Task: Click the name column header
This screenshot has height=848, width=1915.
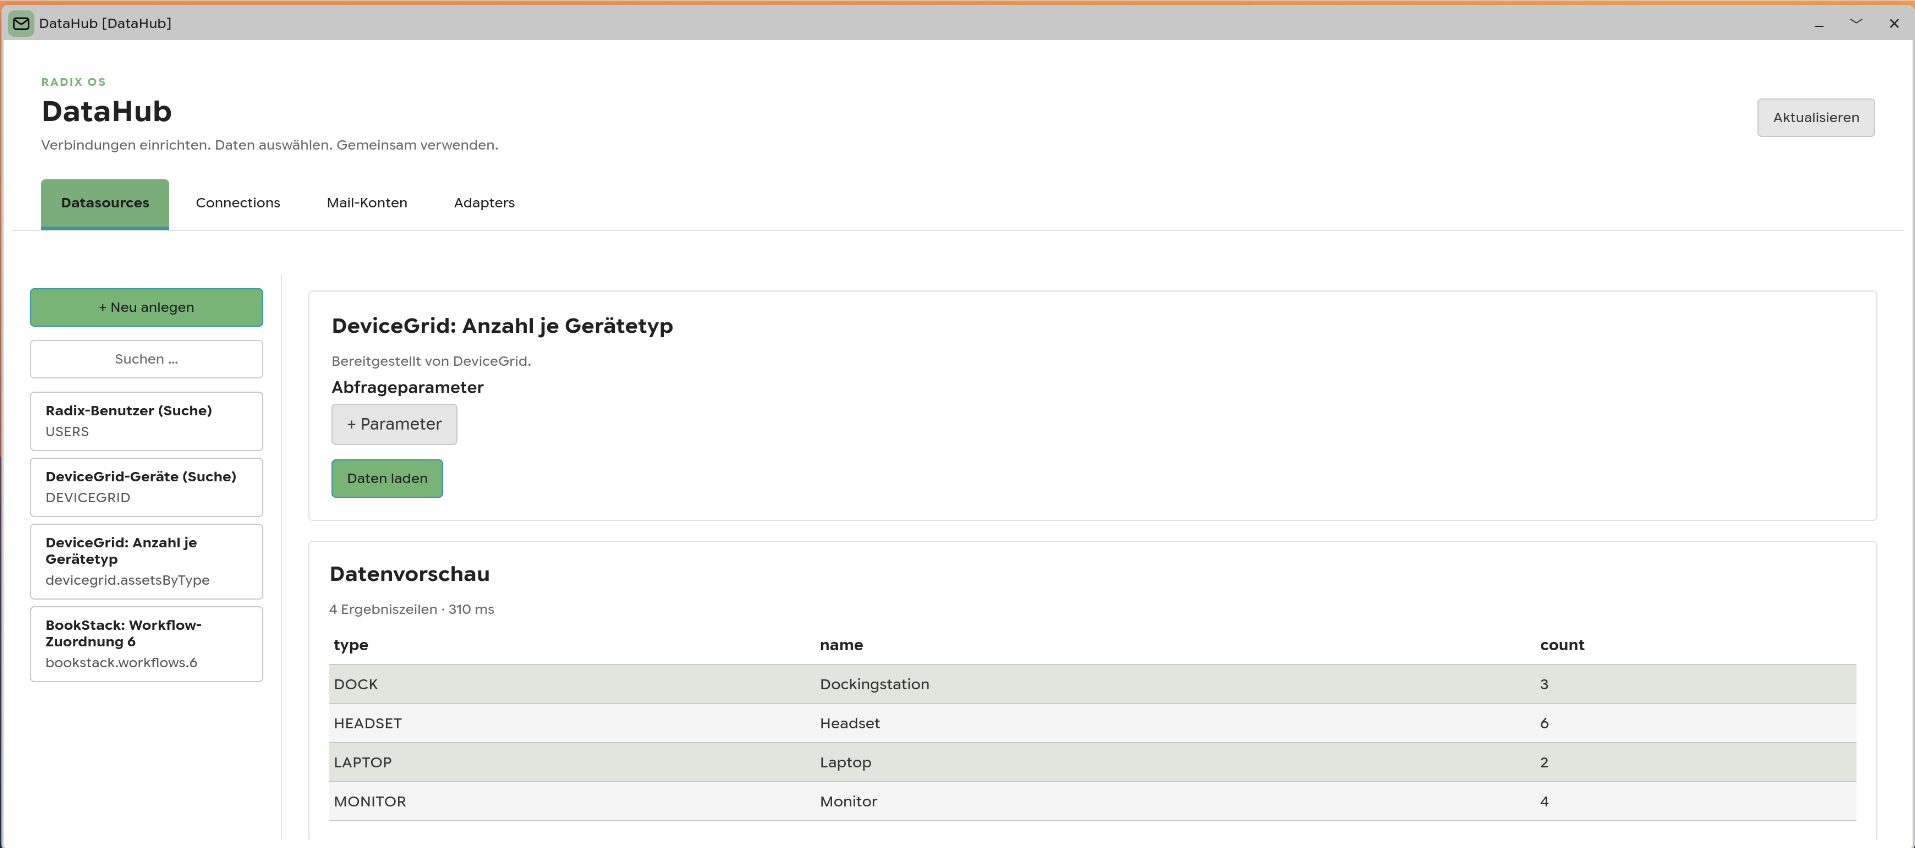Action: click(841, 645)
